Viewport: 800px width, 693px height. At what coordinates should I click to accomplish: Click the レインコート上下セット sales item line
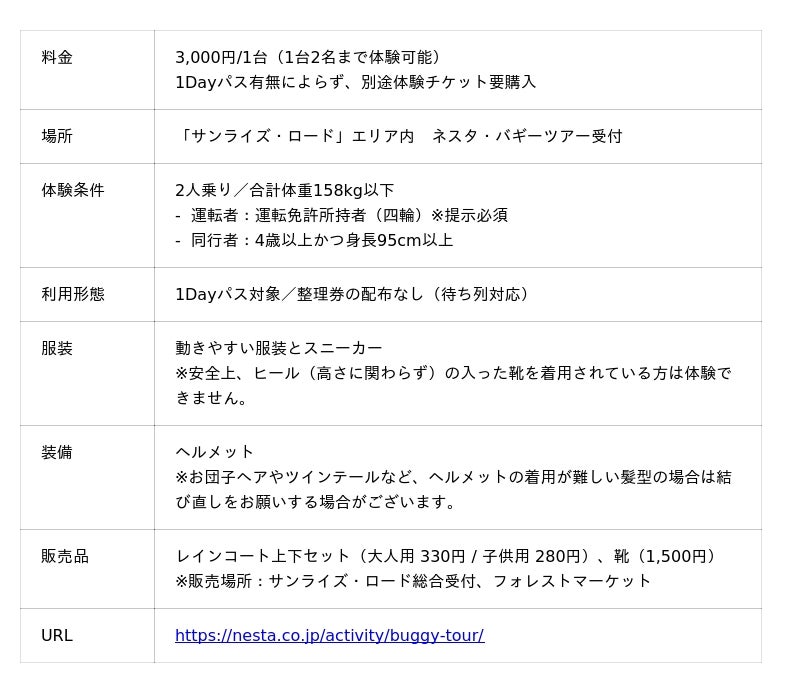[446, 556]
